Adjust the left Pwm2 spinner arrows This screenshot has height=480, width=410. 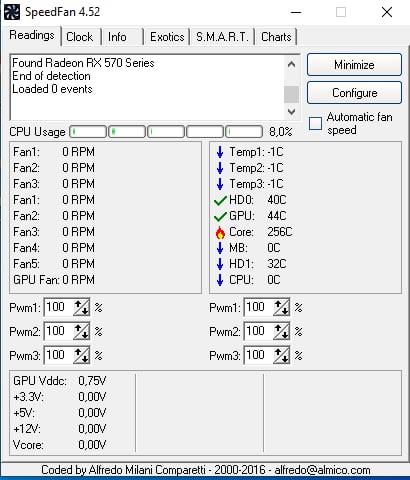tap(82, 331)
